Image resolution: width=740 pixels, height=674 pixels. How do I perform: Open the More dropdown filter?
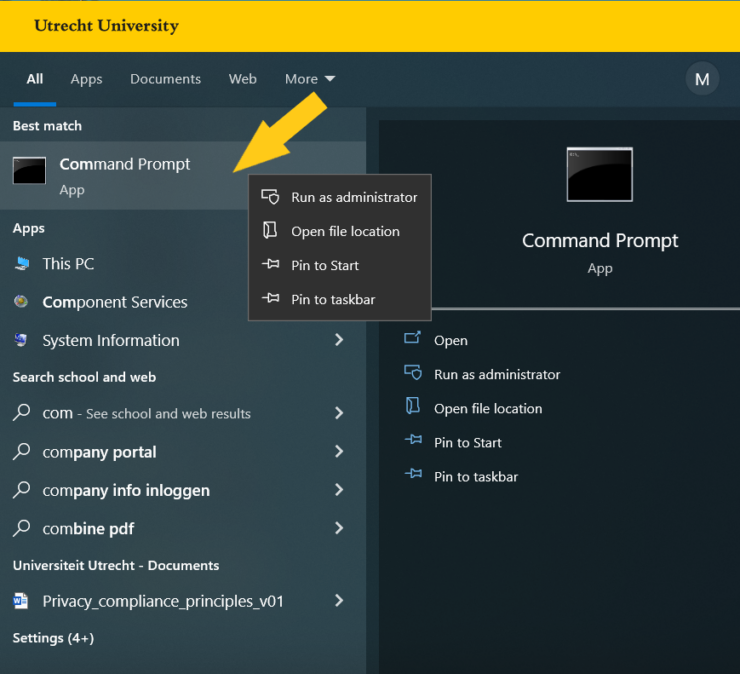(310, 79)
